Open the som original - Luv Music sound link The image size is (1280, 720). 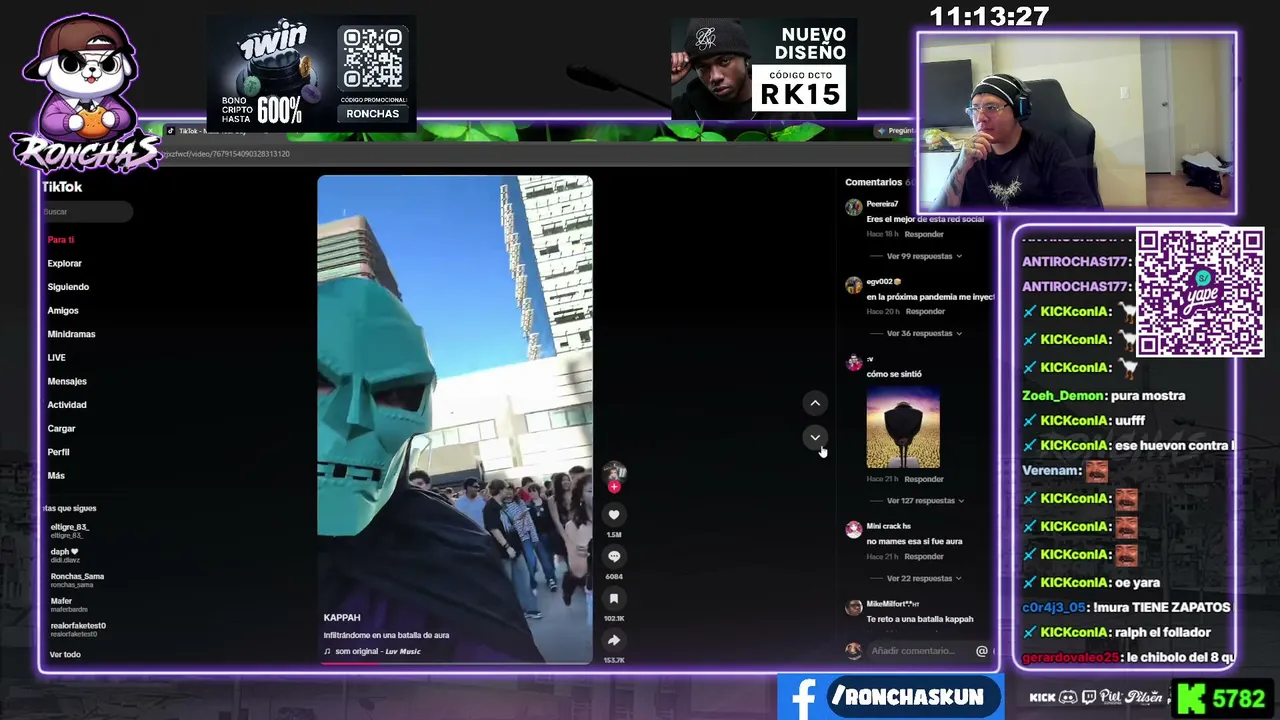click(378, 651)
